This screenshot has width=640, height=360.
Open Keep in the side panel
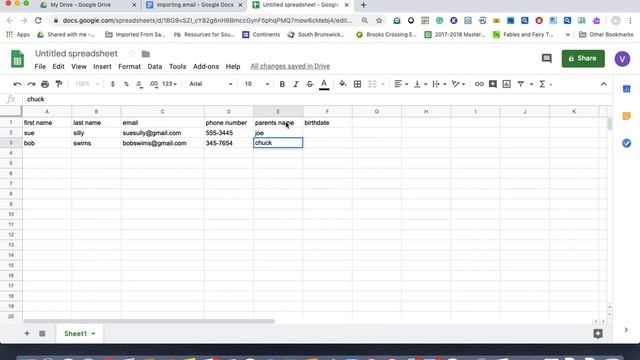coord(627,116)
